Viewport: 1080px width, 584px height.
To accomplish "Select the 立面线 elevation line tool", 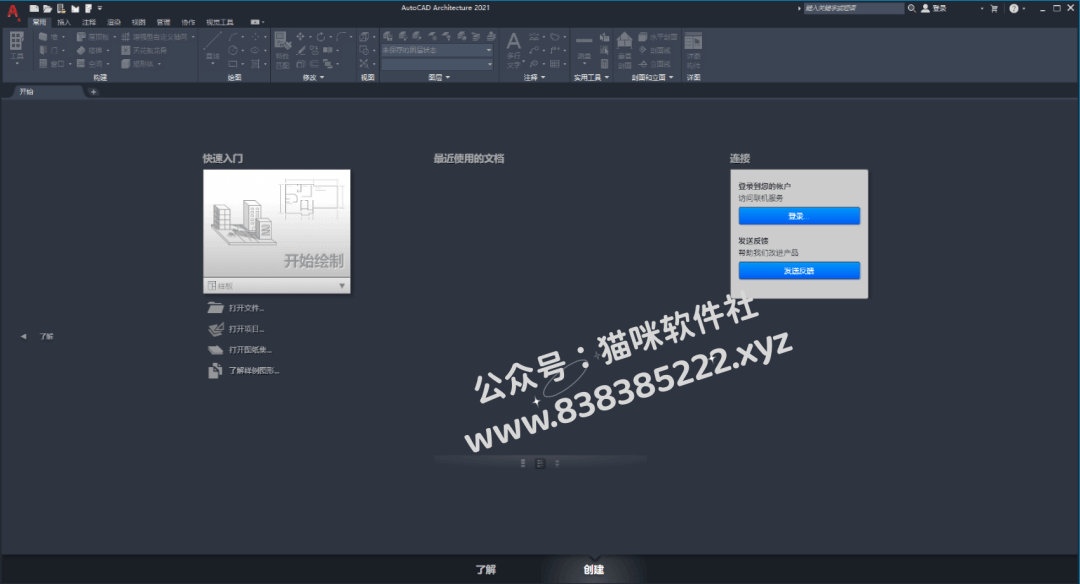I will click(654, 63).
